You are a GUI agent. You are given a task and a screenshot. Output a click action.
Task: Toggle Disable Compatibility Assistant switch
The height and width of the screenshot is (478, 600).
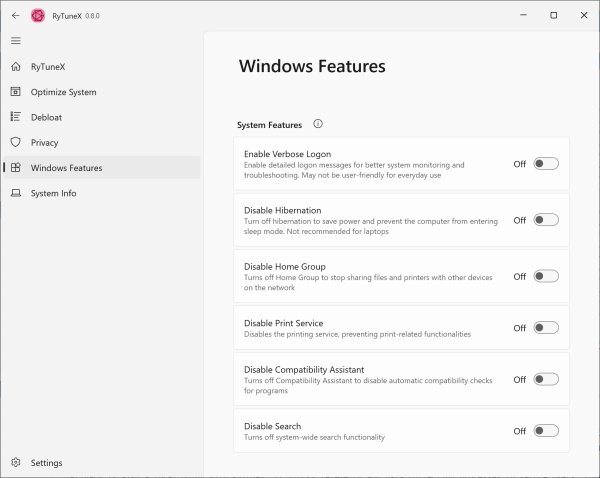pyautogui.click(x=545, y=379)
